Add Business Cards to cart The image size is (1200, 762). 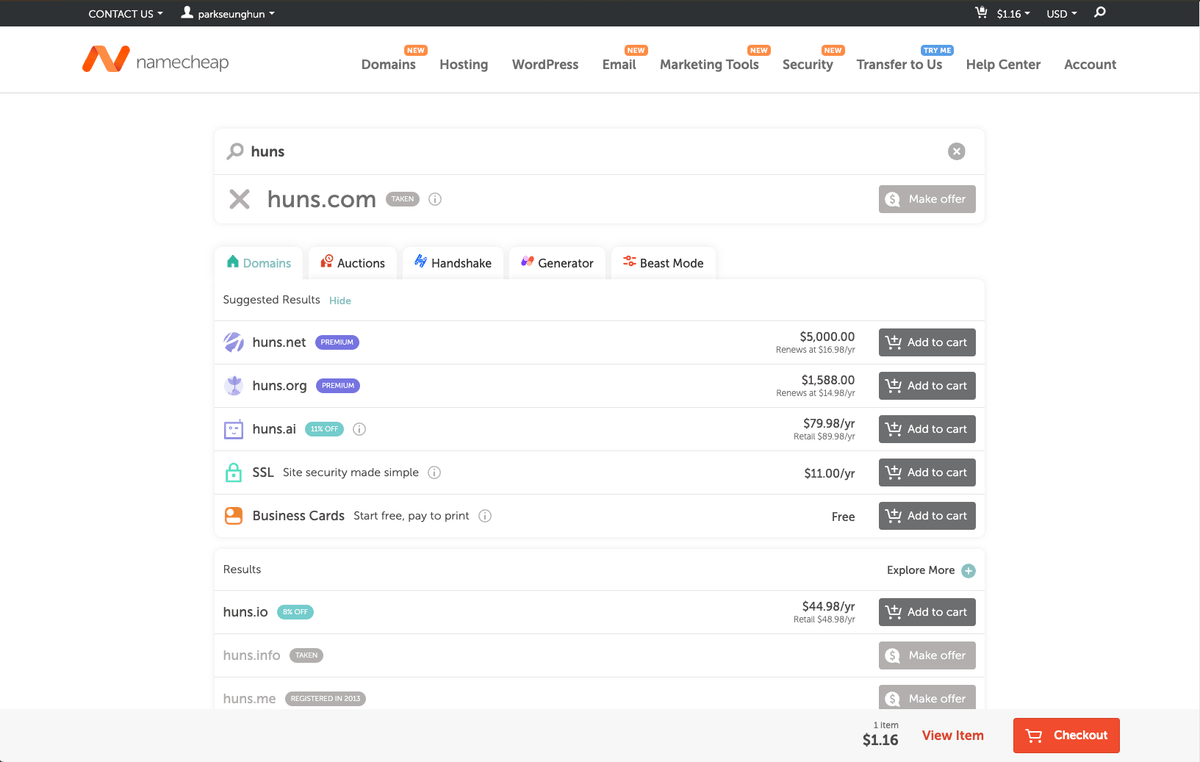click(927, 516)
